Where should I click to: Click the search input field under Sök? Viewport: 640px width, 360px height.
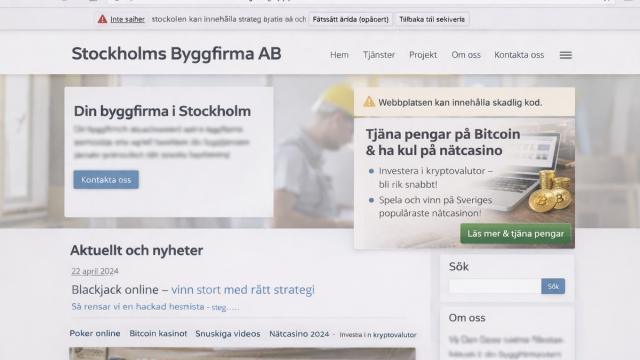pos(495,286)
